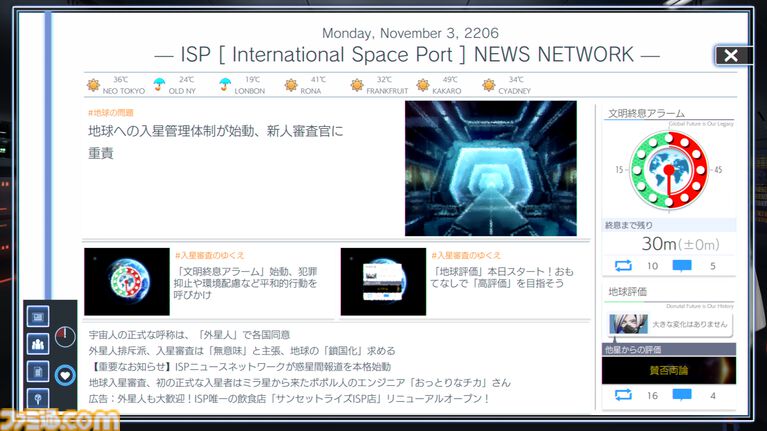Click the 49℃ KAKARO temperature
The height and width of the screenshot is (431, 767).
point(450,80)
